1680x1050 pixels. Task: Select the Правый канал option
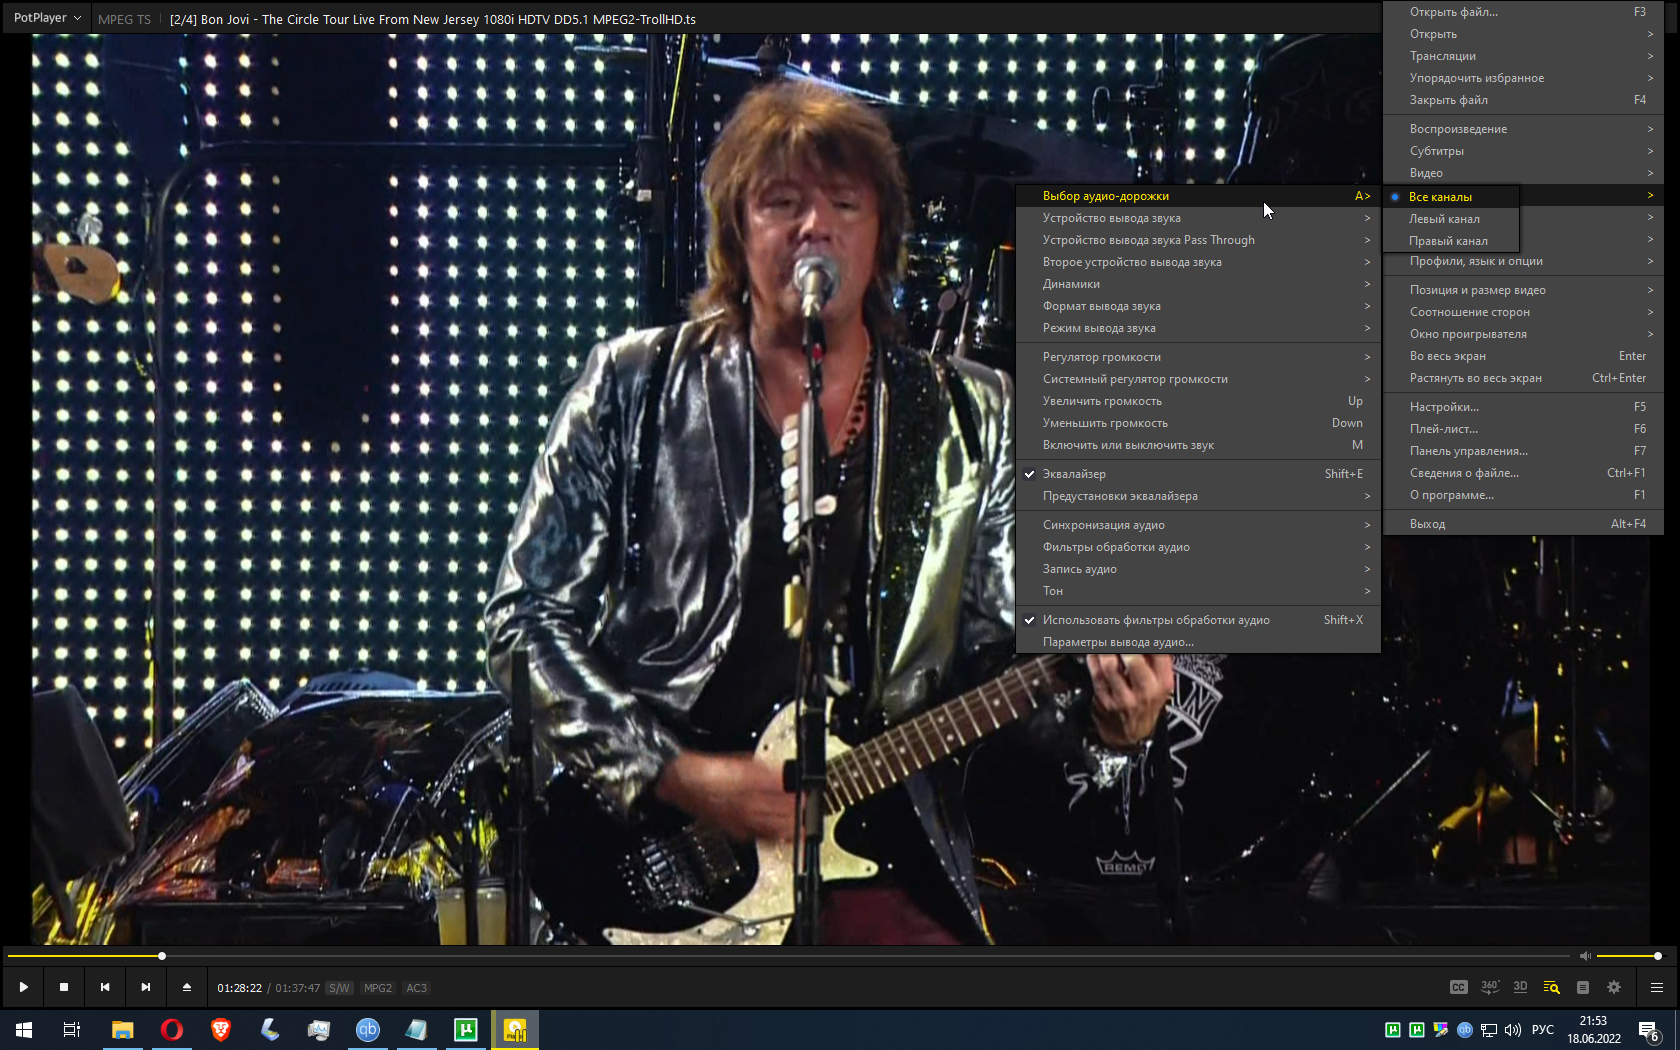pyautogui.click(x=1451, y=241)
